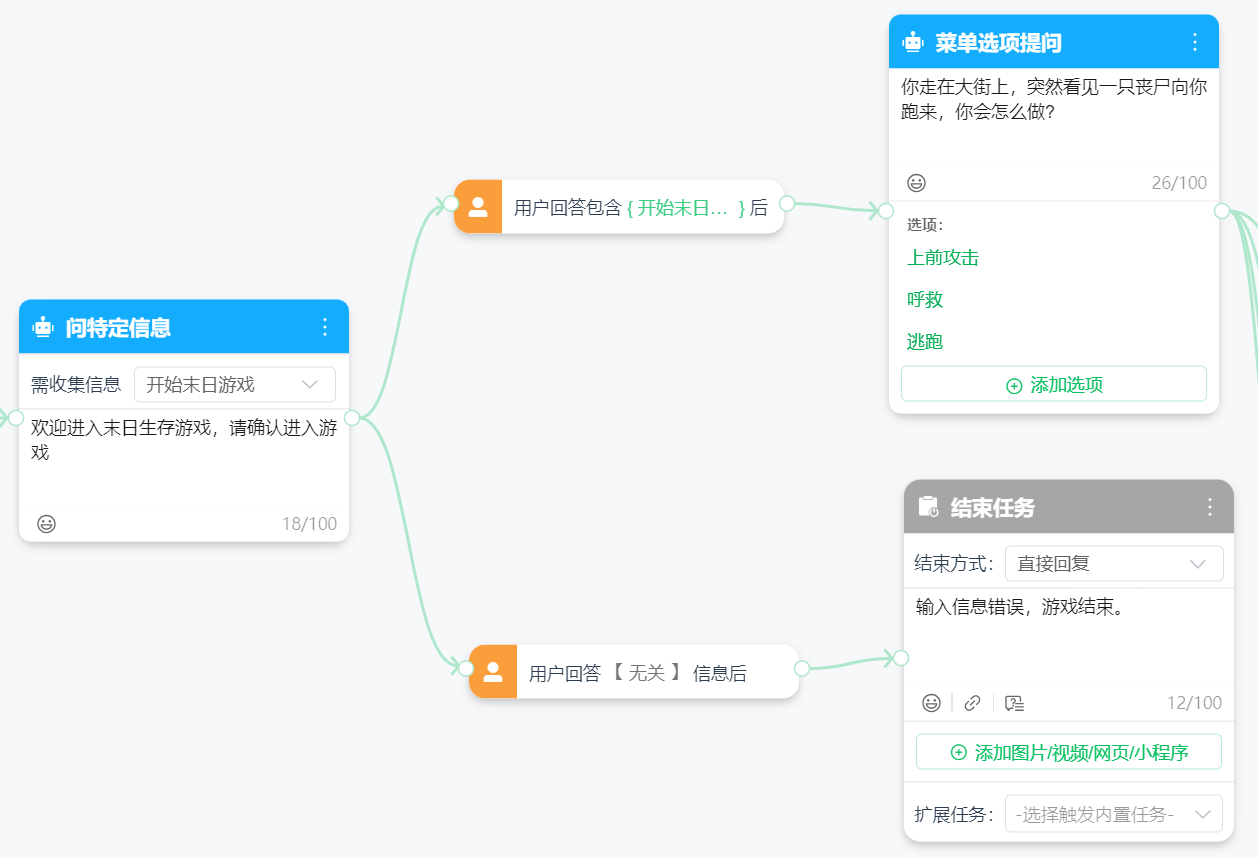The image size is (1258, 858).
Task: Open the 结束任务 node three-dot menu
Action: [1209, 507]
